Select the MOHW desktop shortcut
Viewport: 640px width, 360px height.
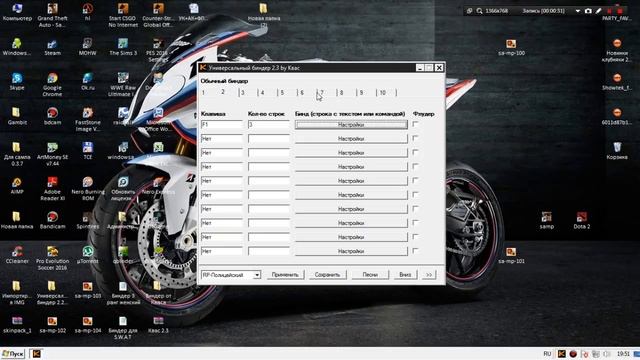[x=87, y=47]
